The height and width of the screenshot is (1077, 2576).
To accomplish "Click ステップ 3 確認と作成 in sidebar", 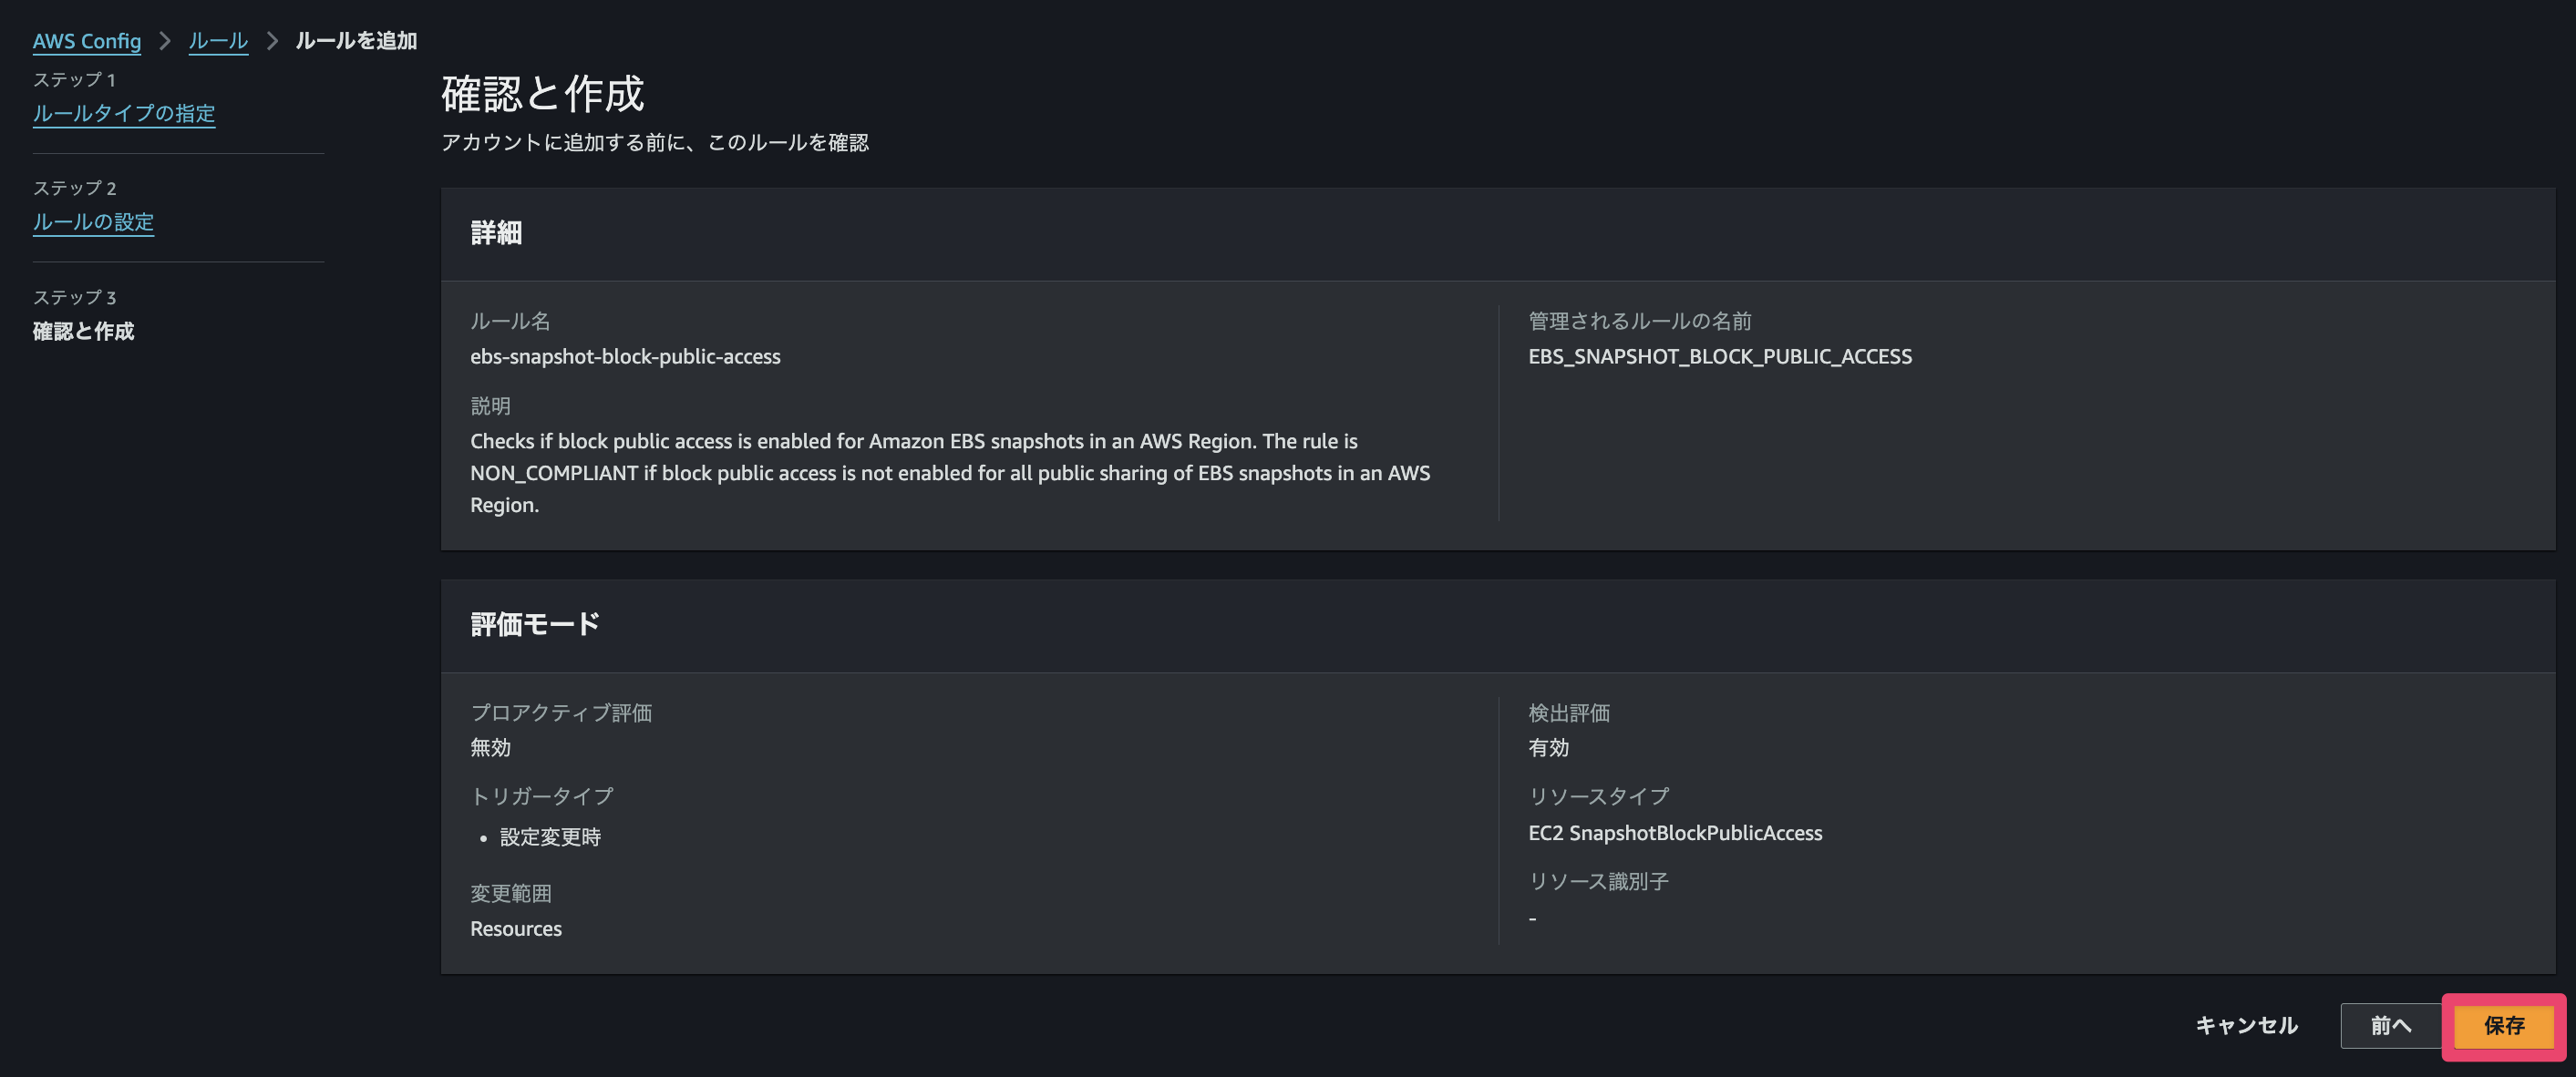I will click(x=82, y=331).
